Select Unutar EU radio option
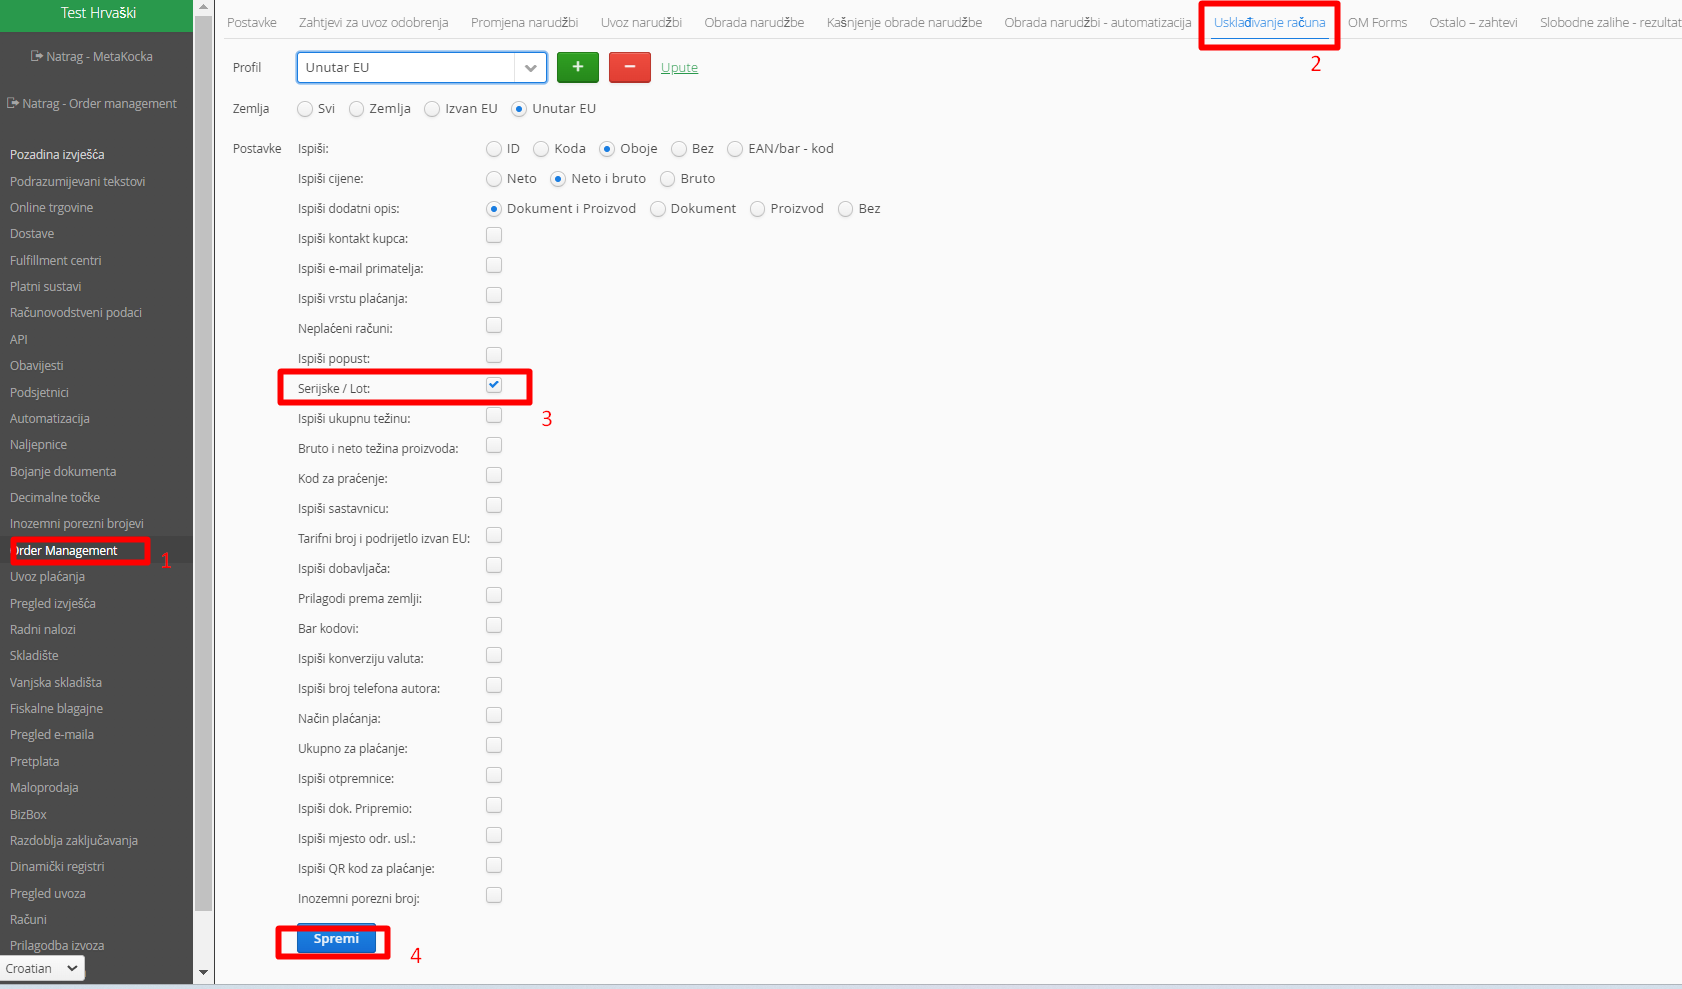 click(x=519, y=109)
